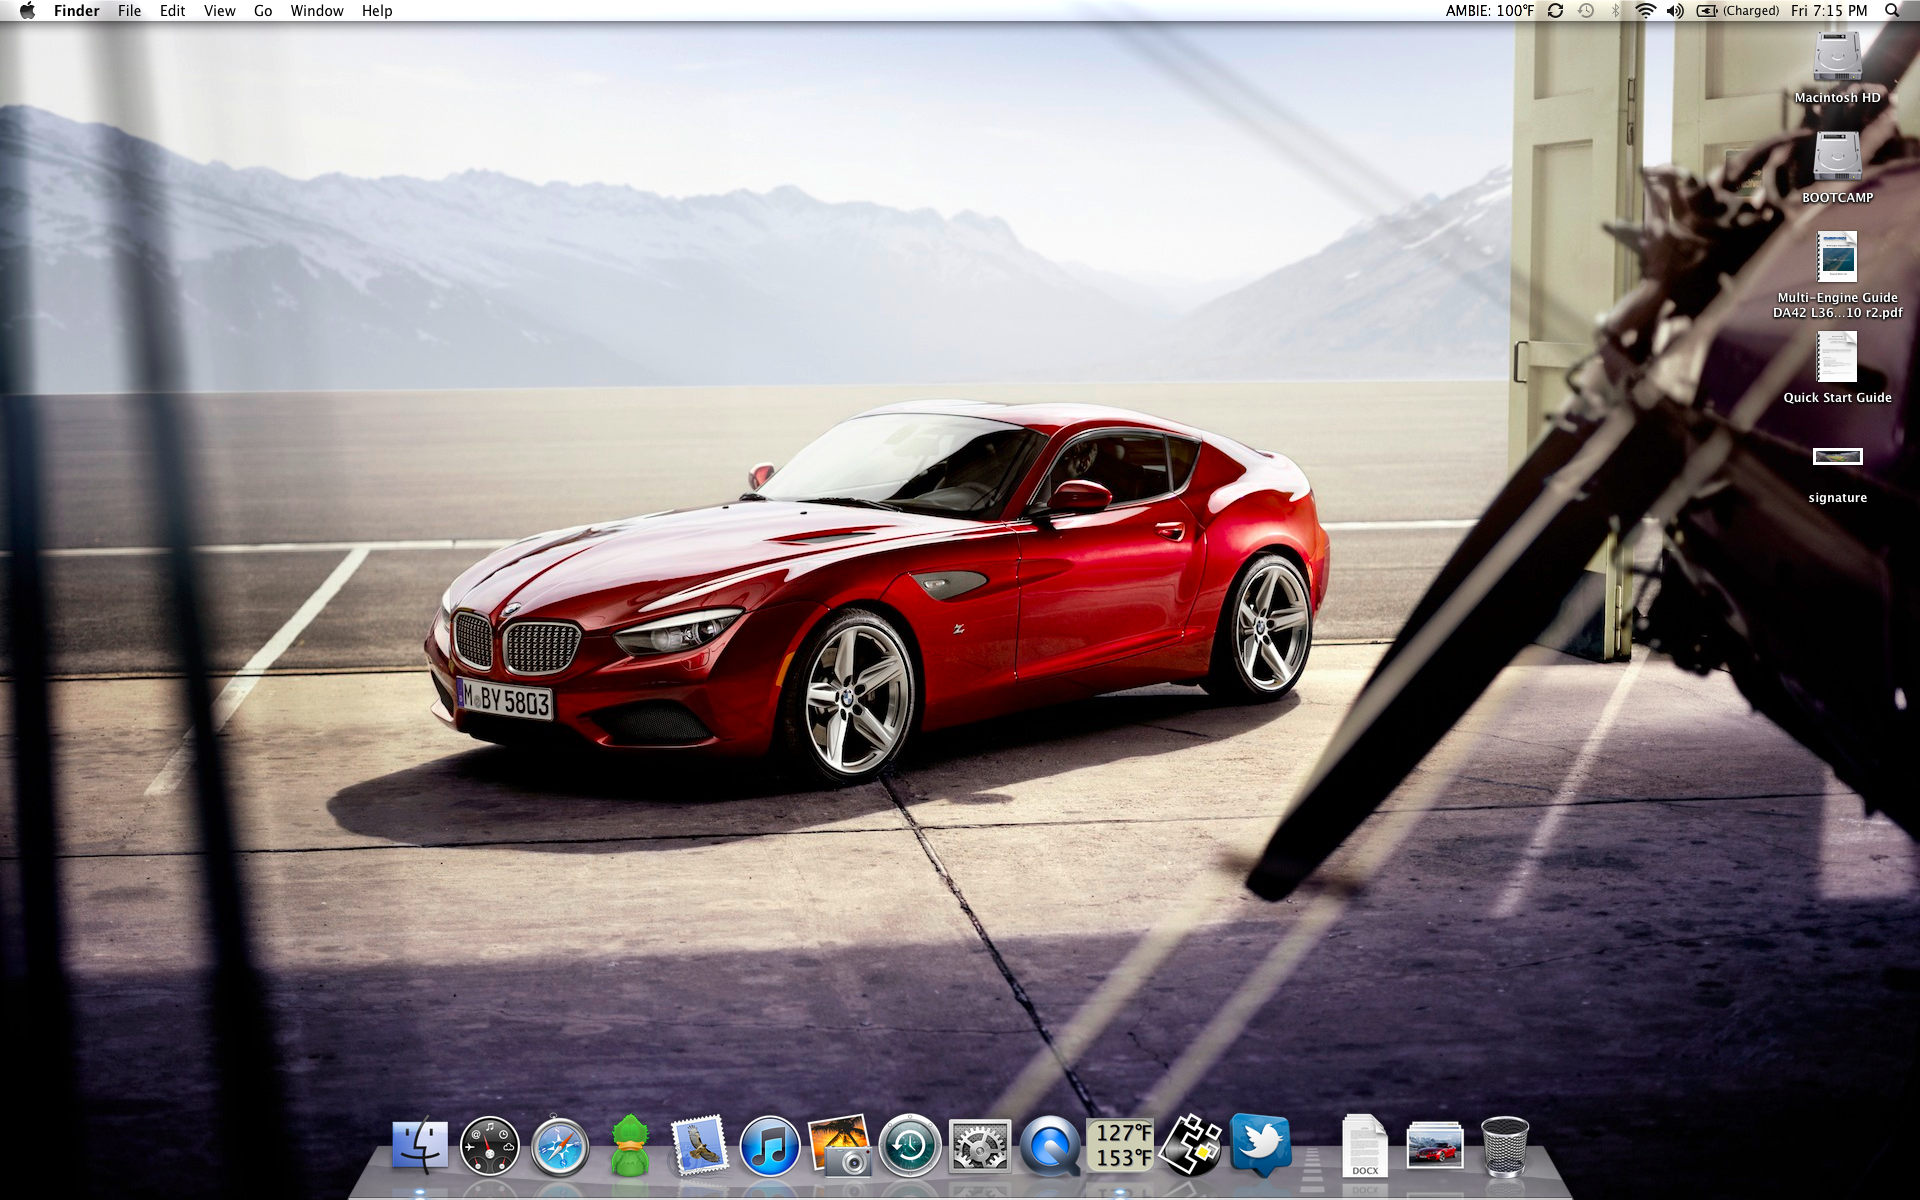Click the Spotlight search magnifier
The image size is (1920, 1200).
pos(1891,11)
